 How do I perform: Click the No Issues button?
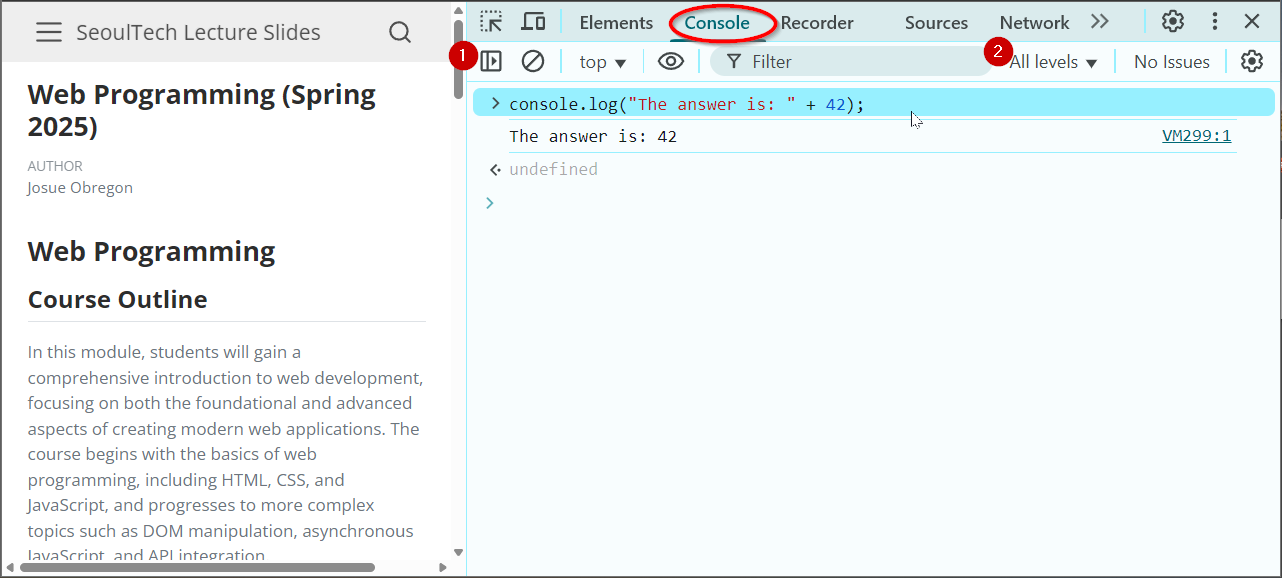(1171, 62)
